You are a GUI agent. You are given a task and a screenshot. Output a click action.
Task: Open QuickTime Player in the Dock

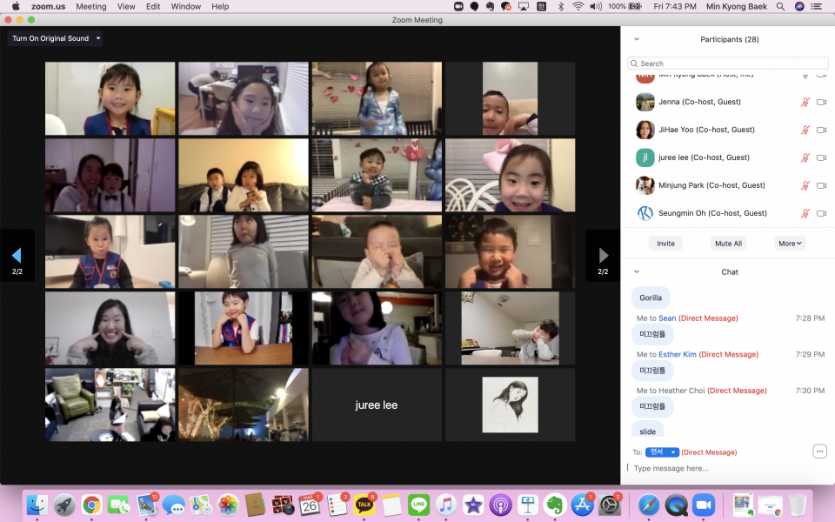676,504
